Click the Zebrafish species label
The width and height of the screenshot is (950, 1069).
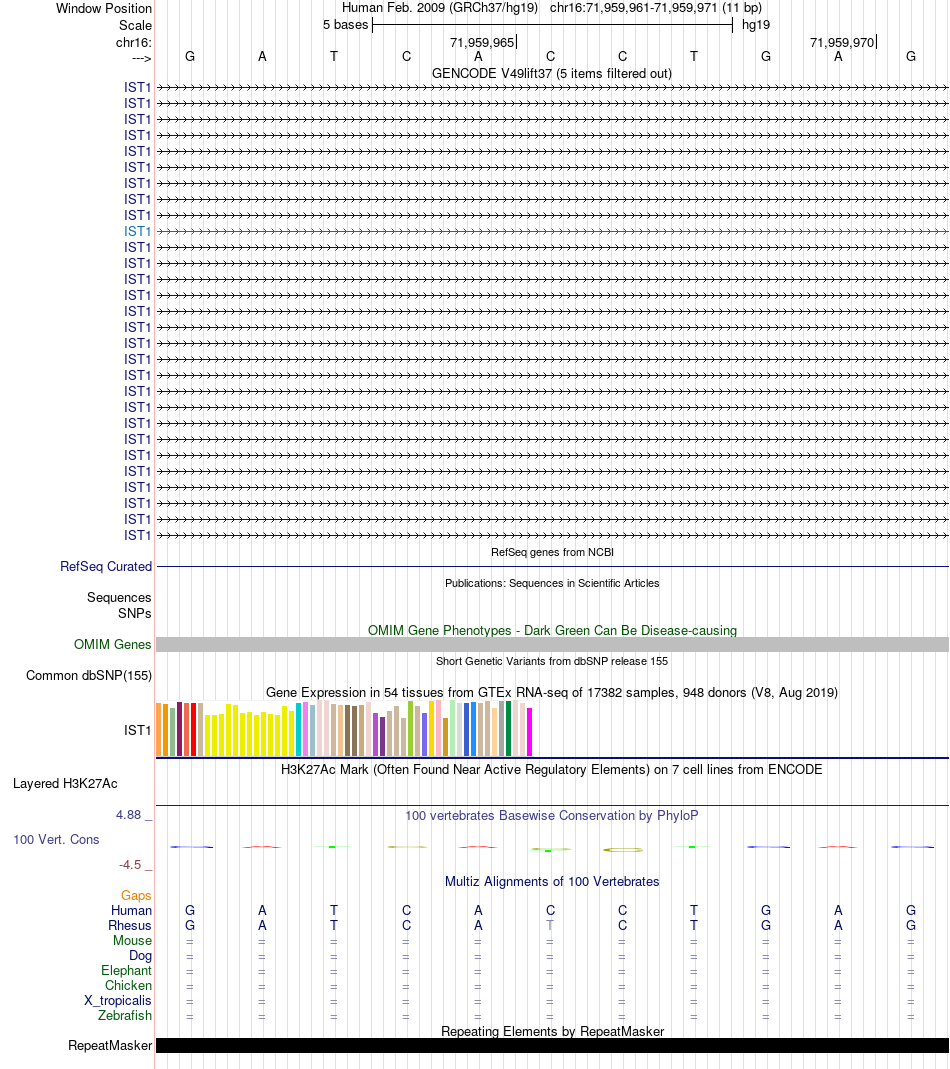[x=125, y=1015]
